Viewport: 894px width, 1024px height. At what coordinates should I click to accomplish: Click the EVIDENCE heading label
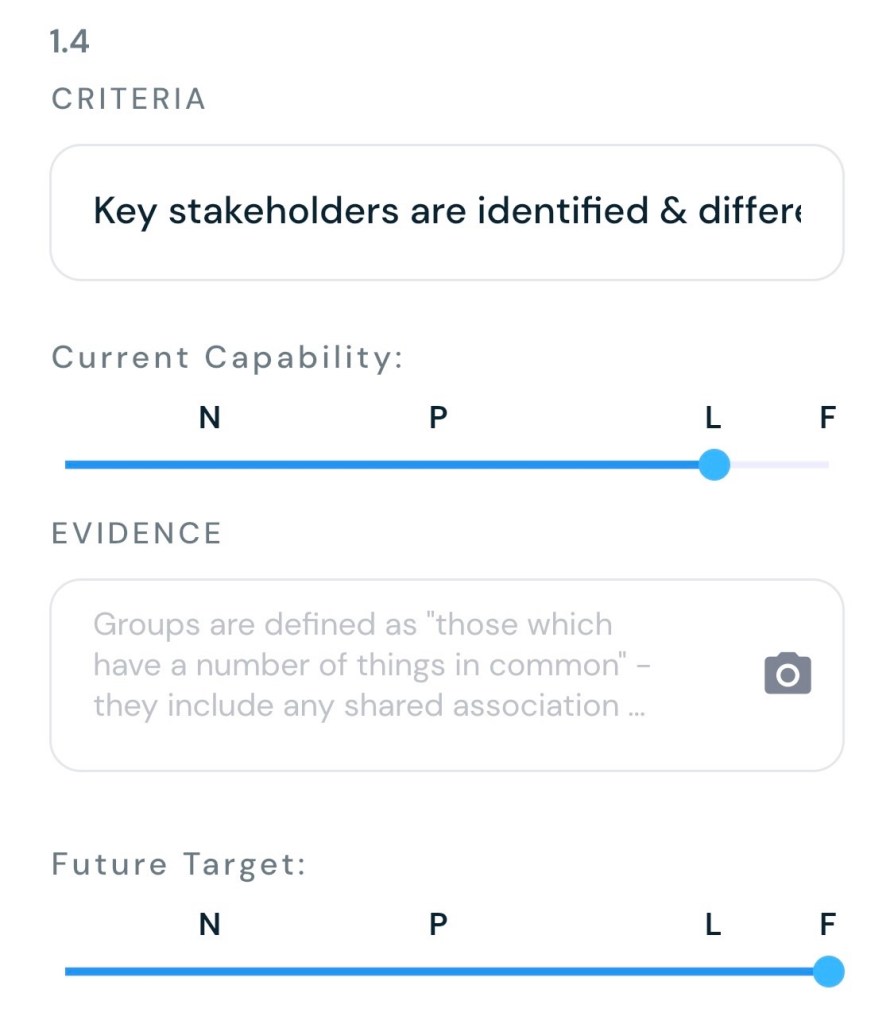point(136,534)
